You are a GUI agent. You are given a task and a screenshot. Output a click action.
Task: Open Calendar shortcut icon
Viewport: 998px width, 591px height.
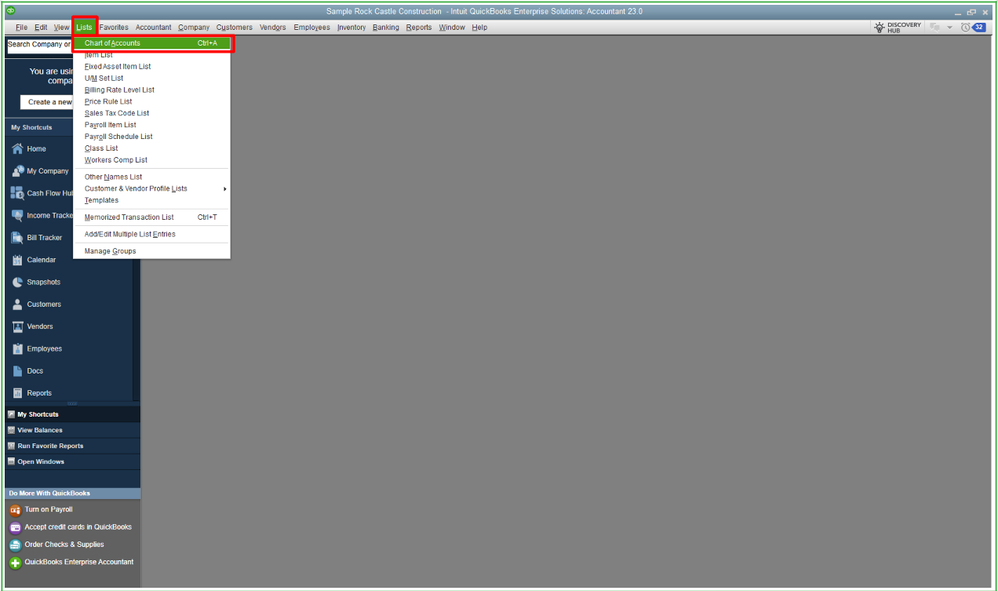click(x=17, y=260)
